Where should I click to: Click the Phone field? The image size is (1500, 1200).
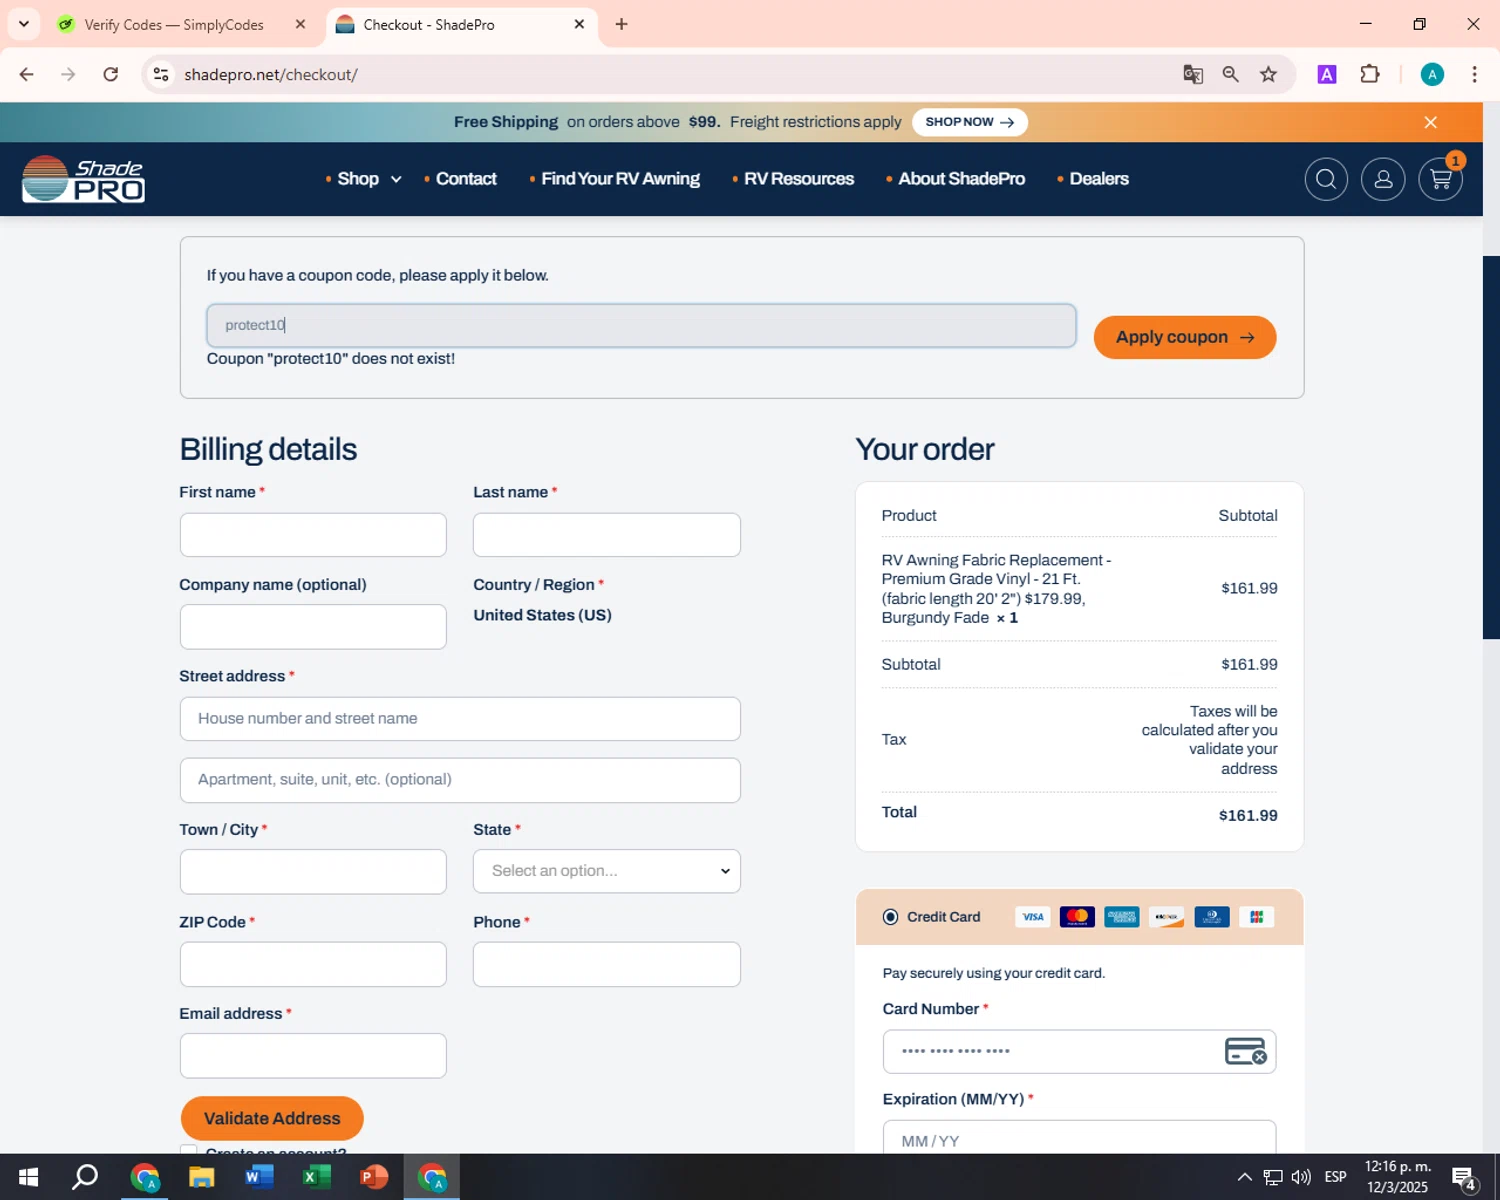[x=607, y=964]
